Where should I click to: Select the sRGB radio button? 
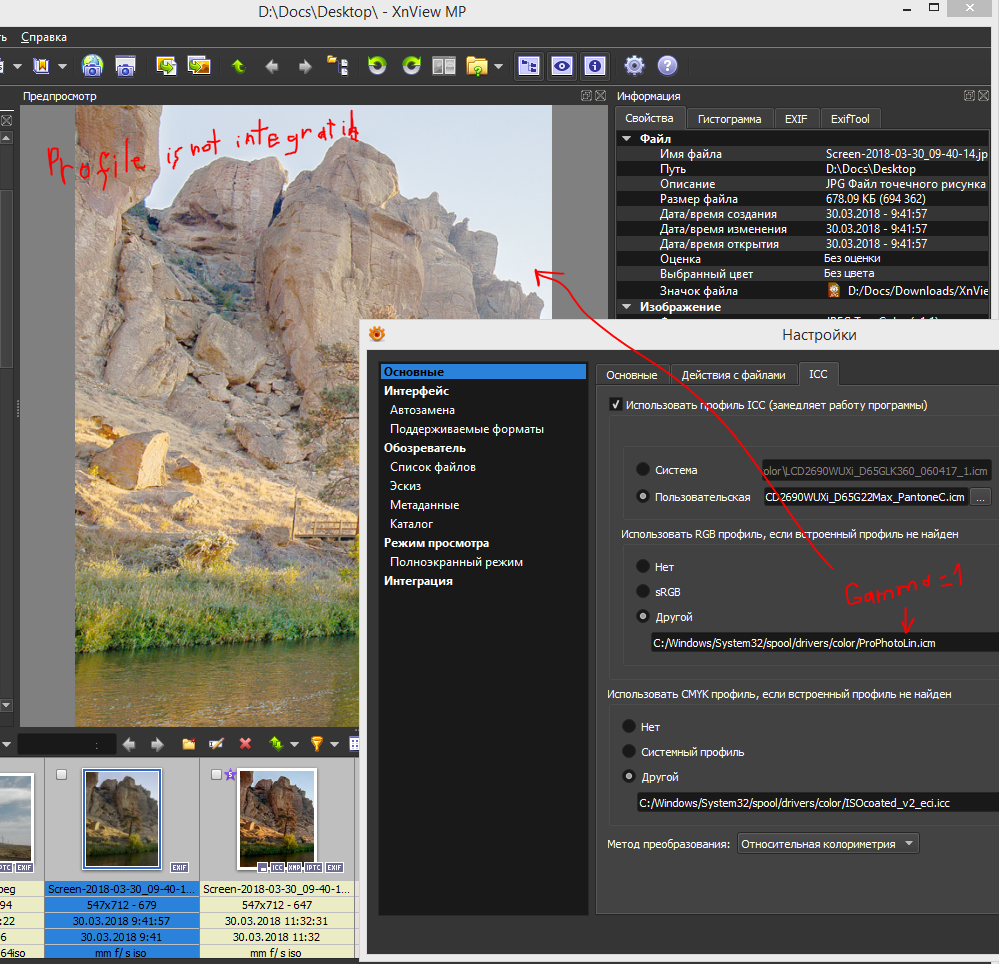[x=643, y=592]
